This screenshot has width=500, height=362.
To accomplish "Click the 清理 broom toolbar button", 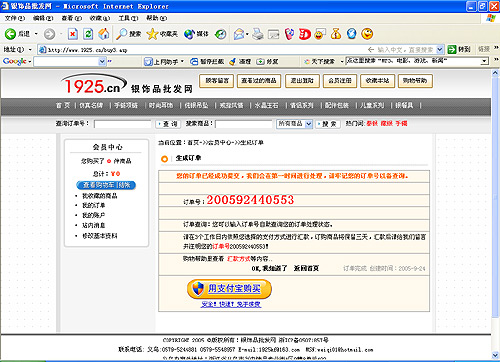I will click(x=240, y=62).
